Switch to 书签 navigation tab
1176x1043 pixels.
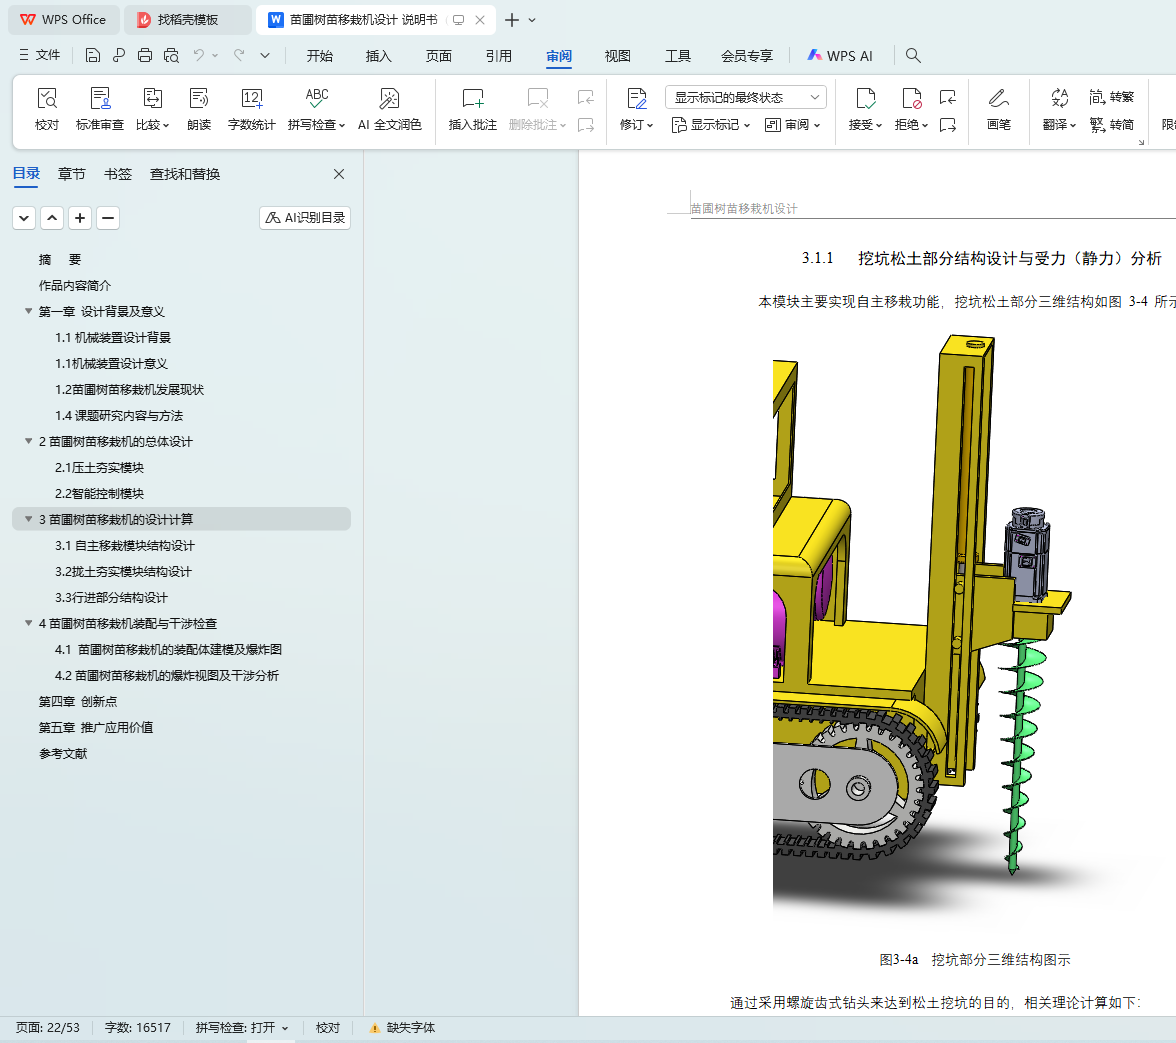(x=118, y=174)
